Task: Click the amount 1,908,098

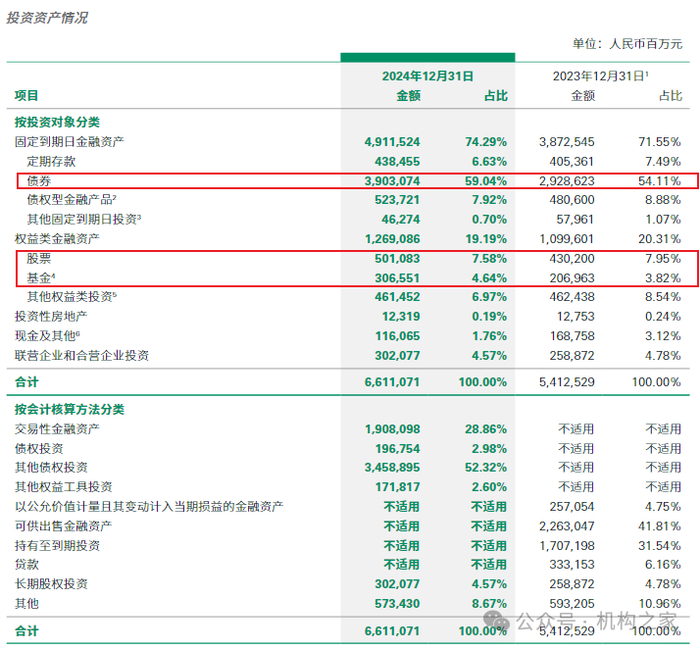Action: 392,429
